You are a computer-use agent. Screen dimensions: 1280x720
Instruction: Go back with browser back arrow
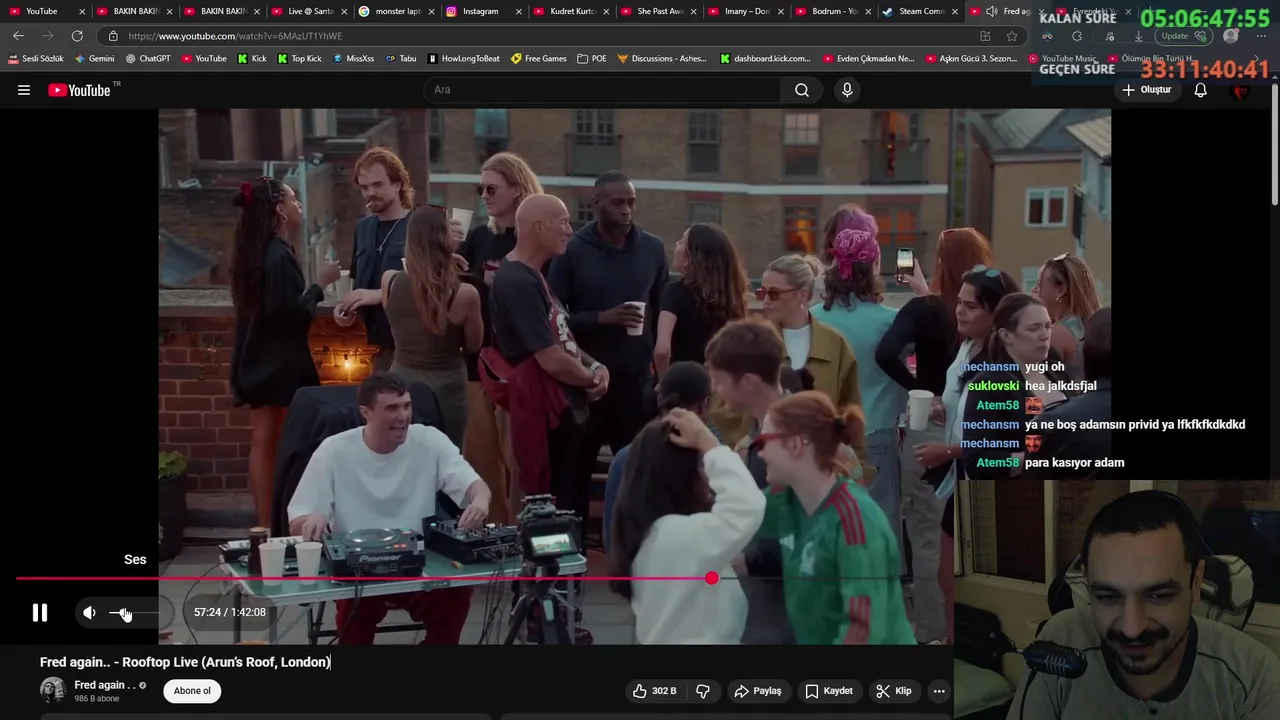[x=18, y=36]
